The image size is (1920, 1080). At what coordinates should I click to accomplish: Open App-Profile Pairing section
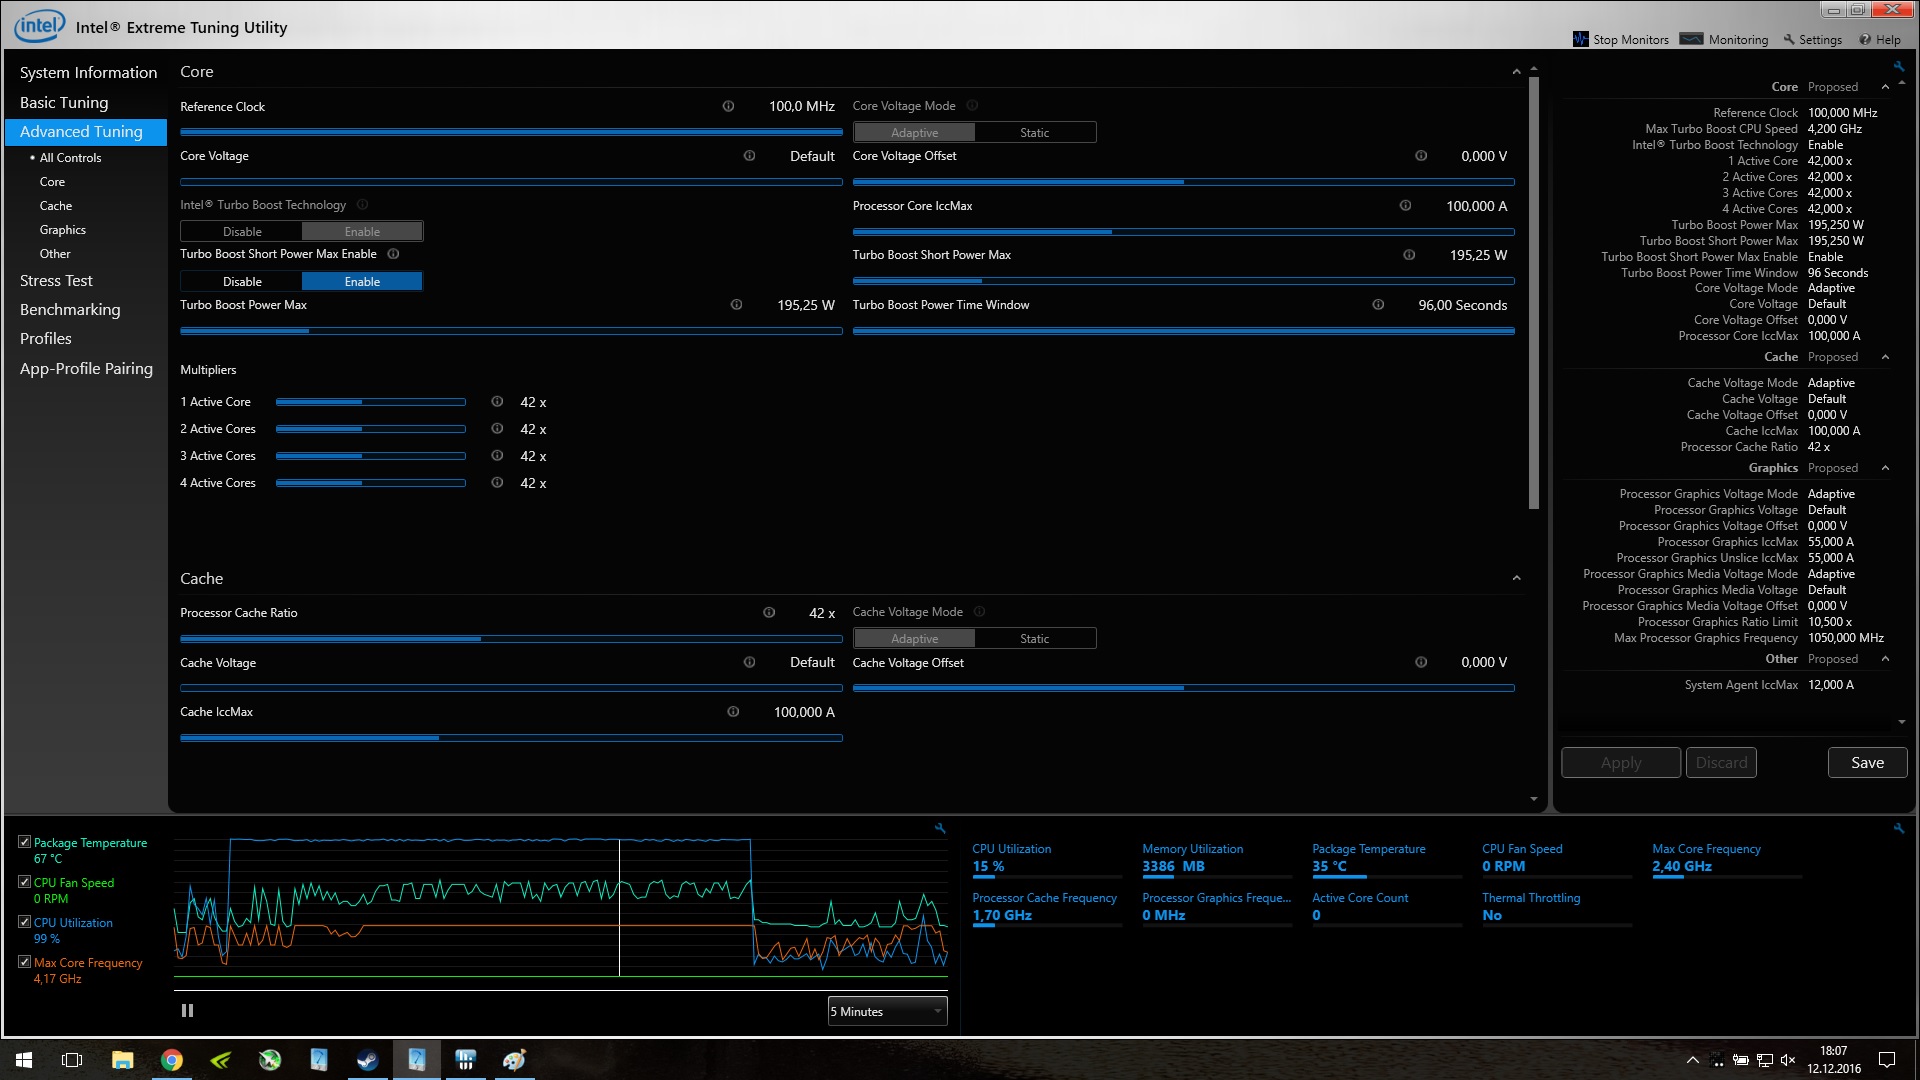tap(86, 369)
